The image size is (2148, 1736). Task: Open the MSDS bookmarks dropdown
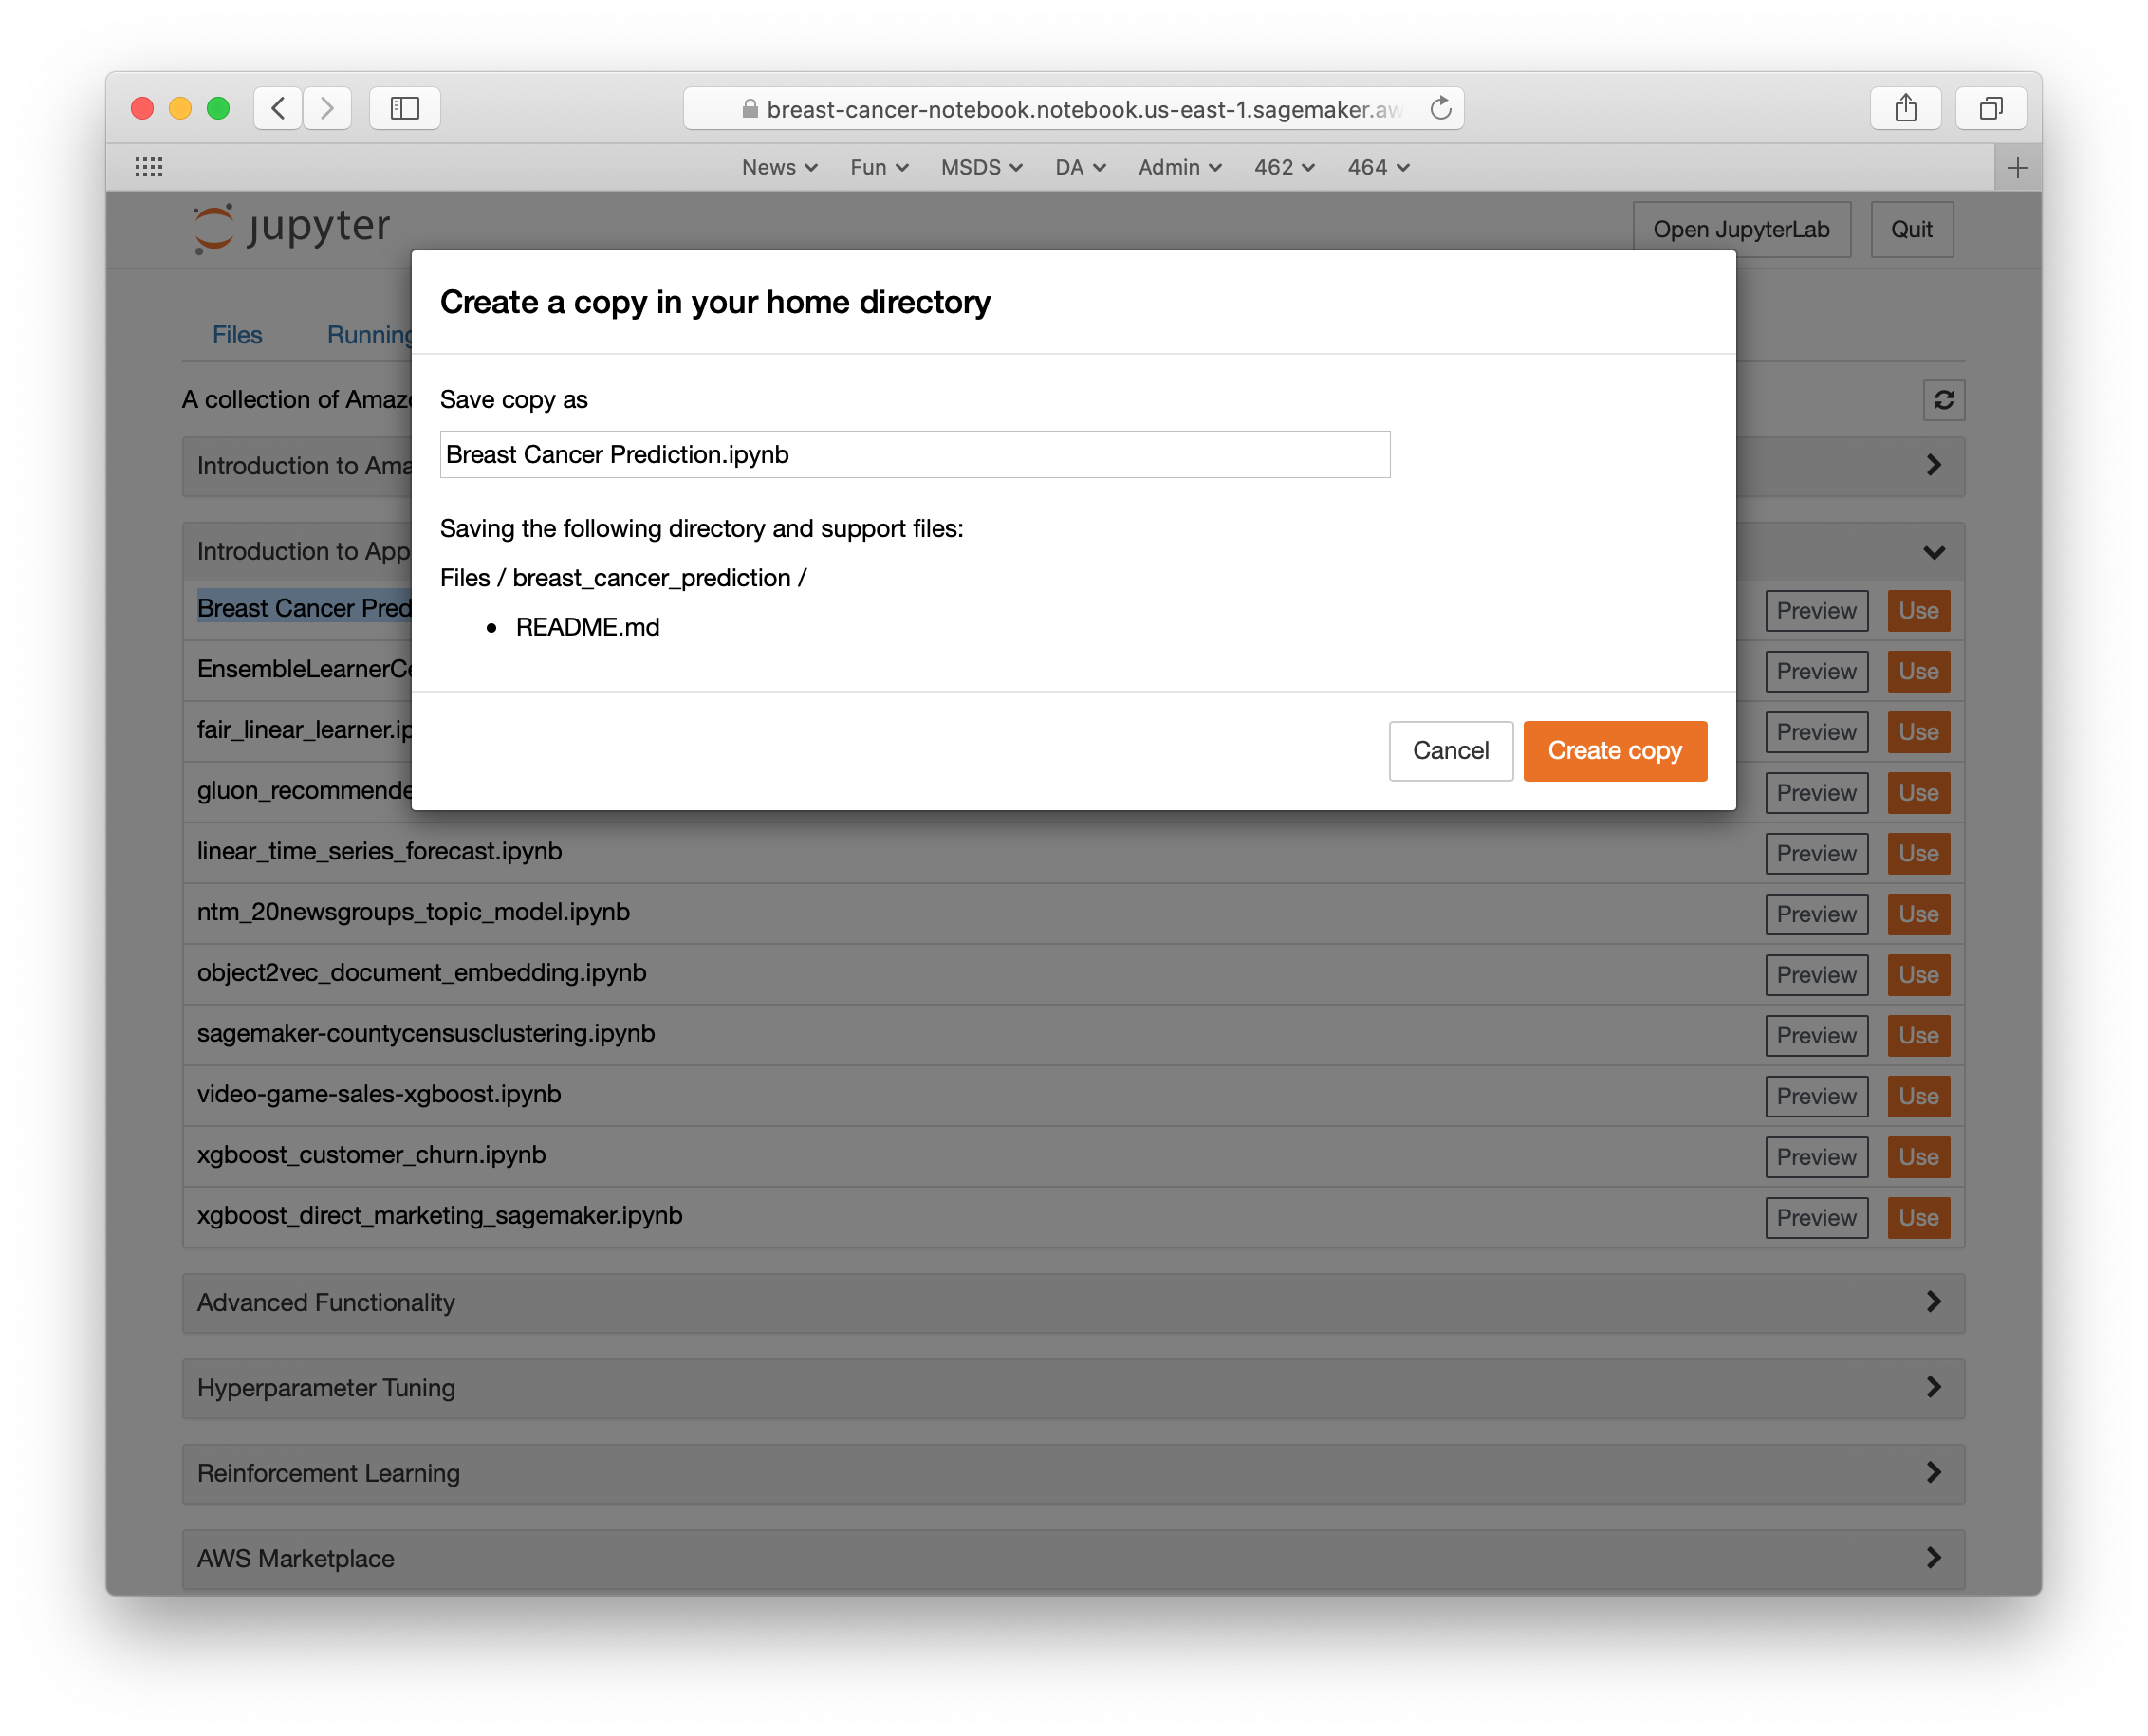[x=981, y=167]
